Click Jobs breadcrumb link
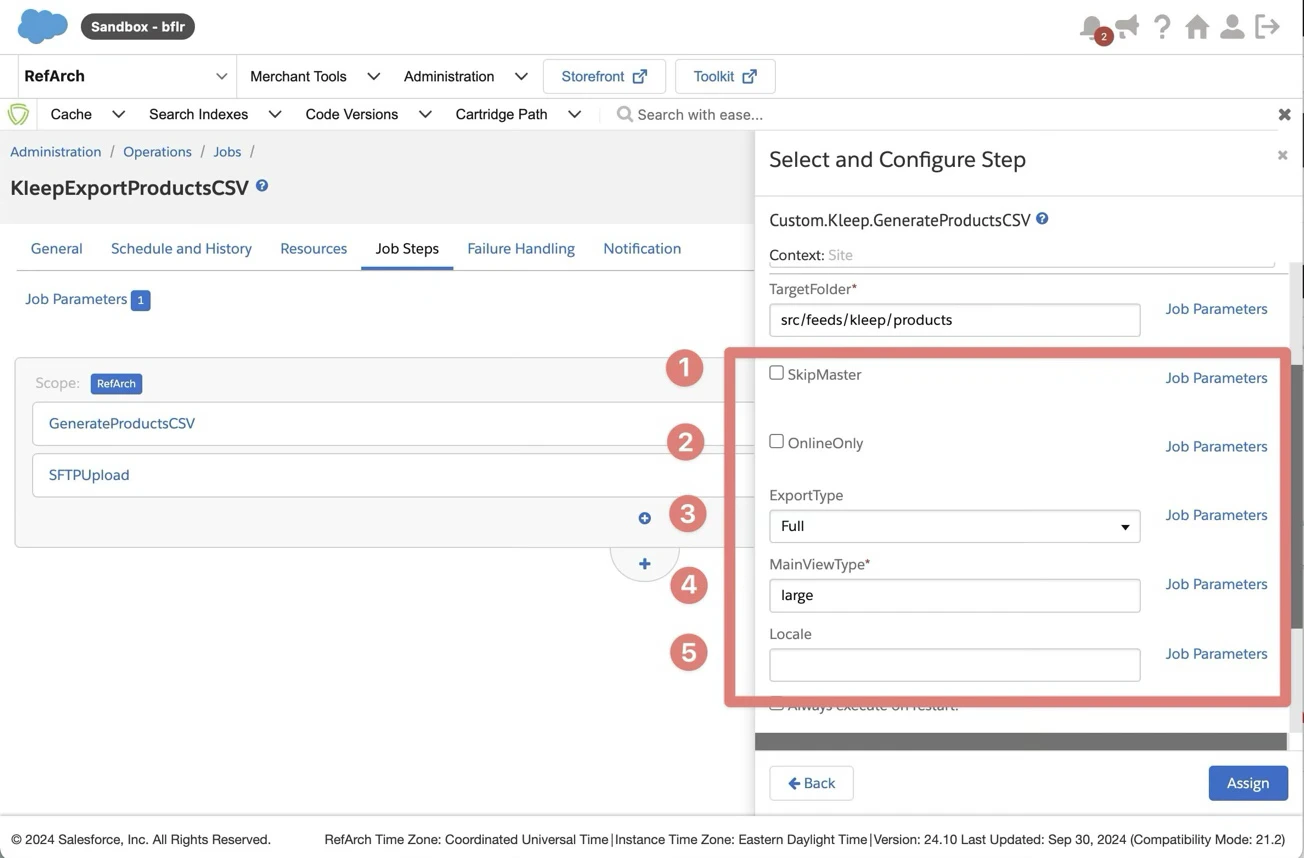Screen dimensions: 1304x858 [x=227, y=152]
